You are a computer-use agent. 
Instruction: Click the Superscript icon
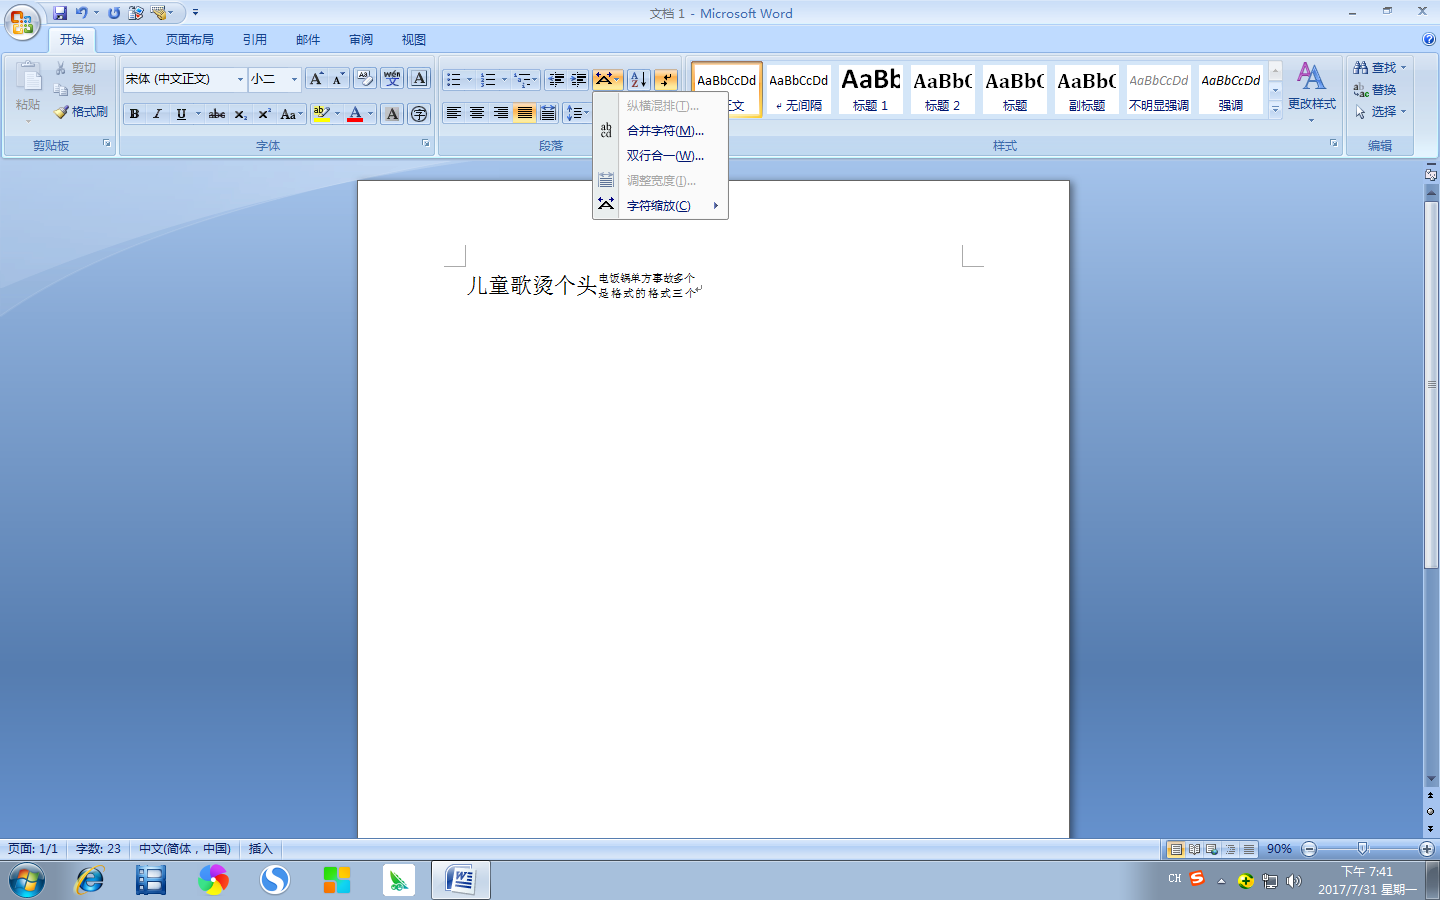pyautogui.click(x=264, y=114)
